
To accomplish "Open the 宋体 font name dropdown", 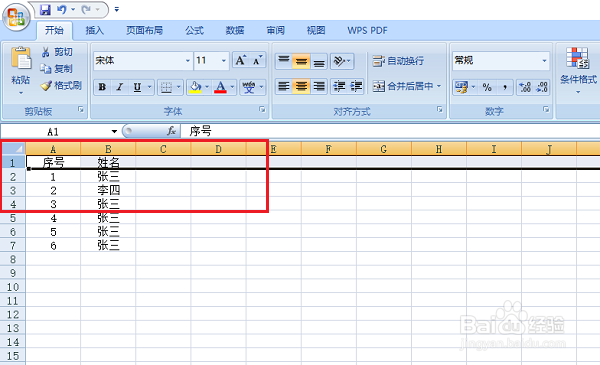I will 188,60.
